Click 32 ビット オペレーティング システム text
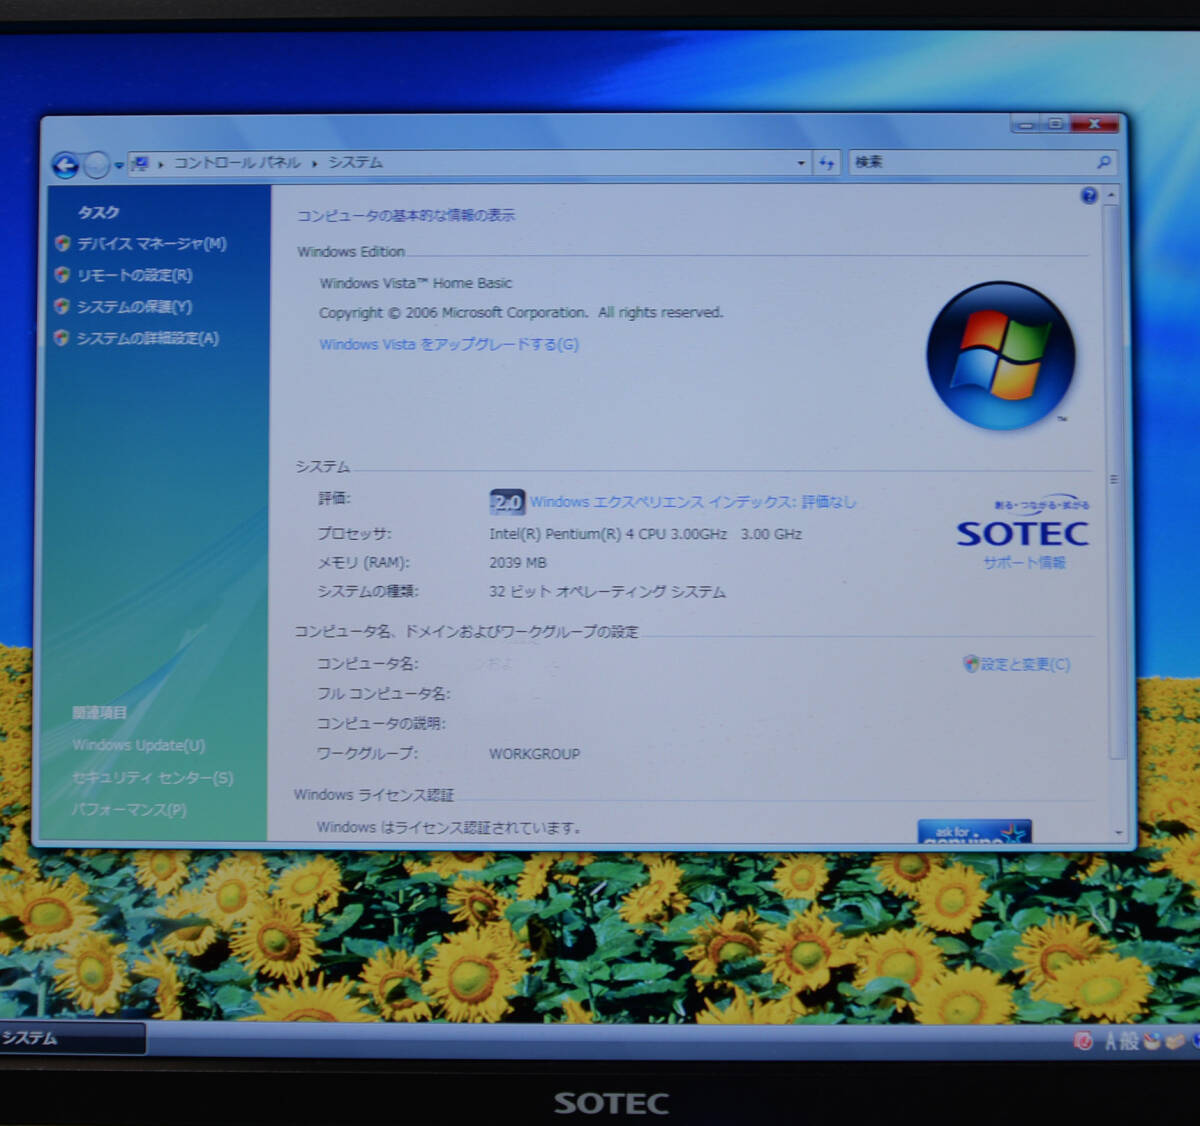 point(607,592)
